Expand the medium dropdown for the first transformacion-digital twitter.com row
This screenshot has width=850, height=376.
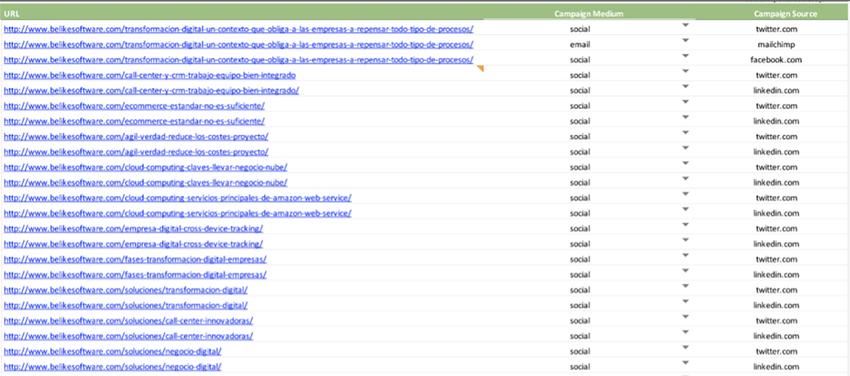[x=685, y=25]
